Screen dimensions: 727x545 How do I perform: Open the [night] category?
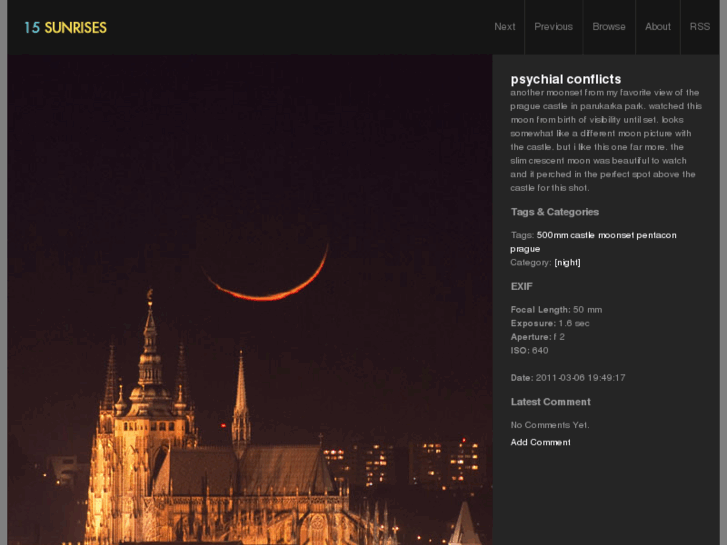click(x=567, y=263)
